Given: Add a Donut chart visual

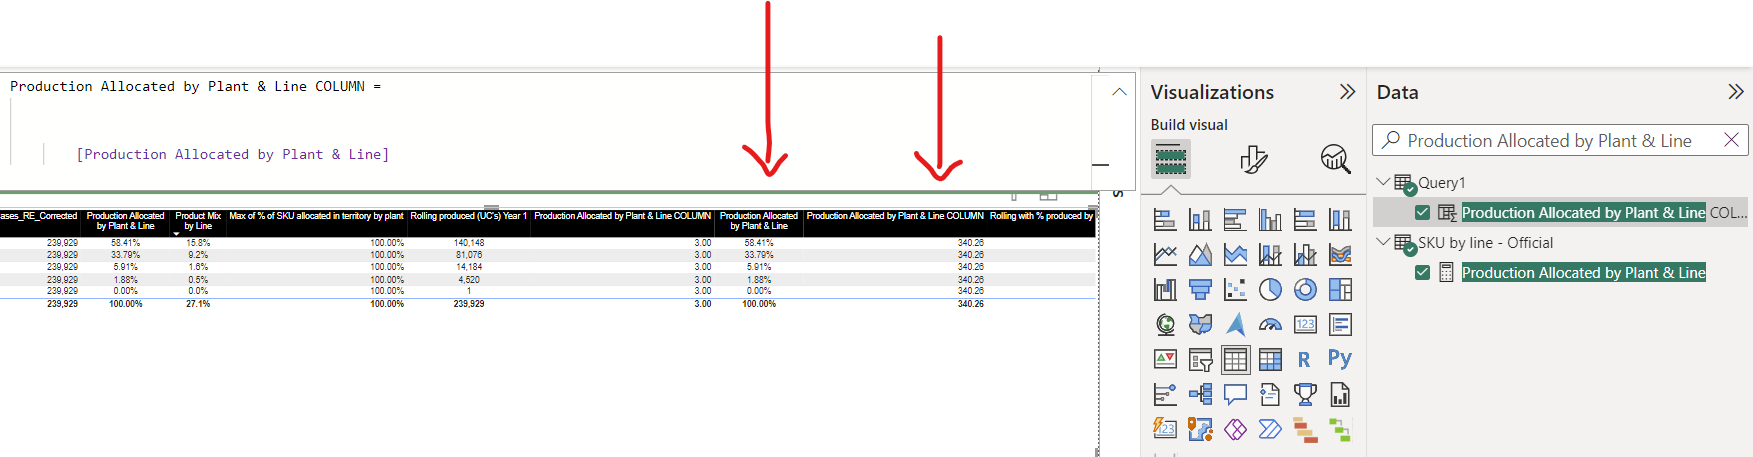Looking at the screenshot, I should tap(1305, 289).
